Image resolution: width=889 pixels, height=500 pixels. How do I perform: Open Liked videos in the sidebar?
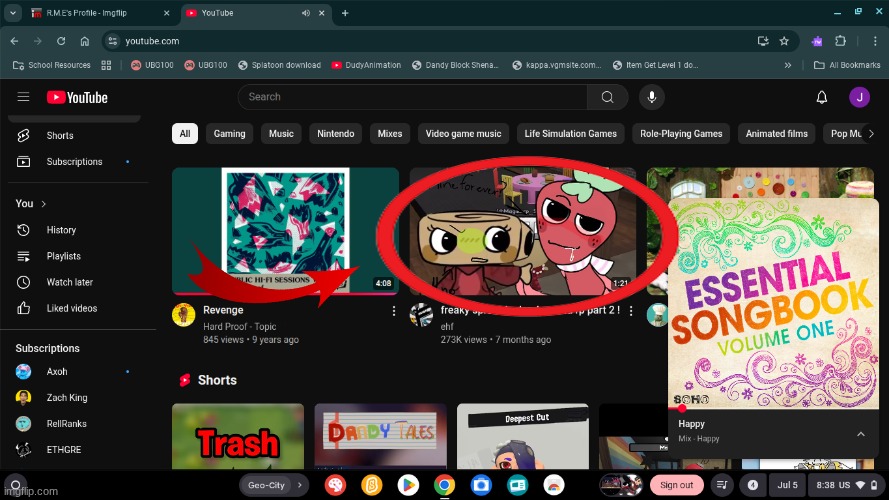pos(74,308)
